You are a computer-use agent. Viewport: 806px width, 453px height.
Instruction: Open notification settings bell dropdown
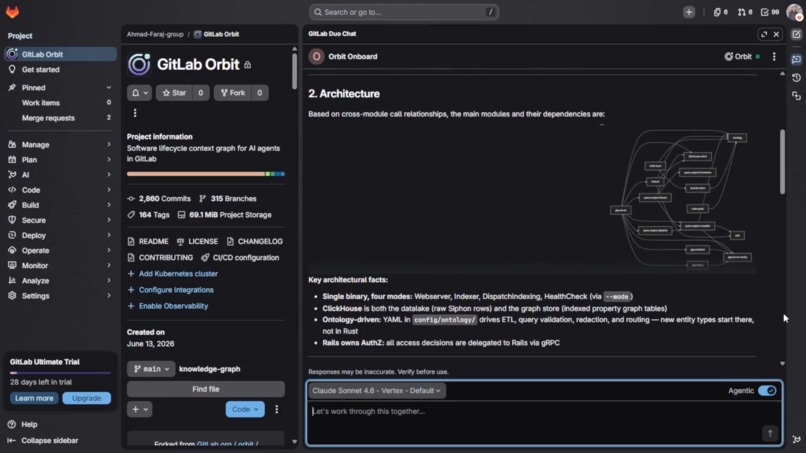click(x=139, y=93)
